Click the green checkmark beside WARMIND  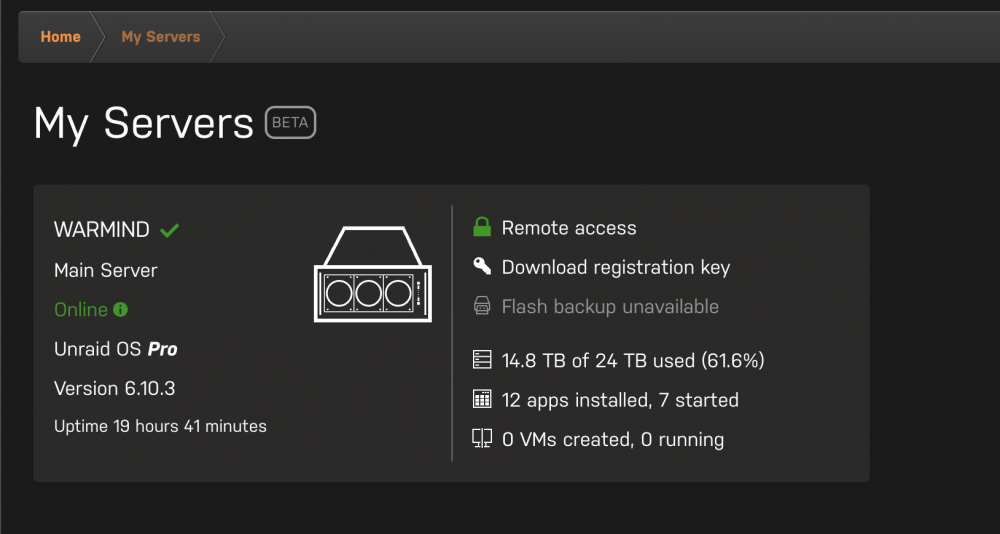pyautogui.click(x=170, y=230)
